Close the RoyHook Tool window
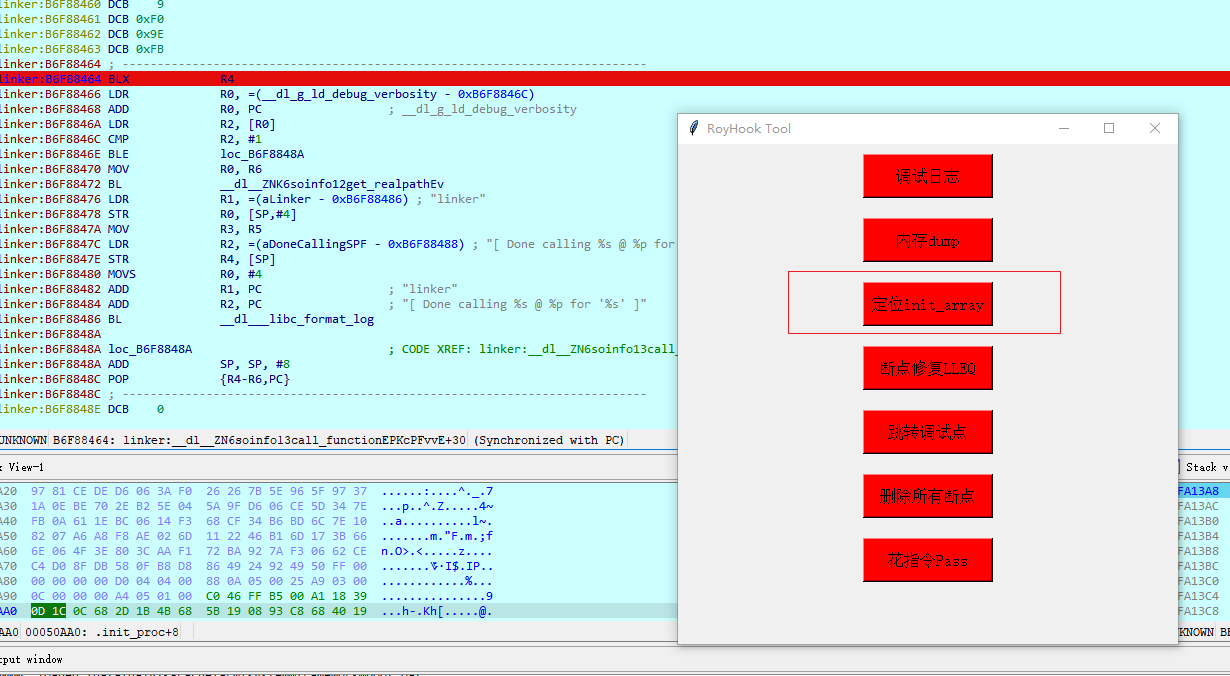 (x=1155, y=128)
